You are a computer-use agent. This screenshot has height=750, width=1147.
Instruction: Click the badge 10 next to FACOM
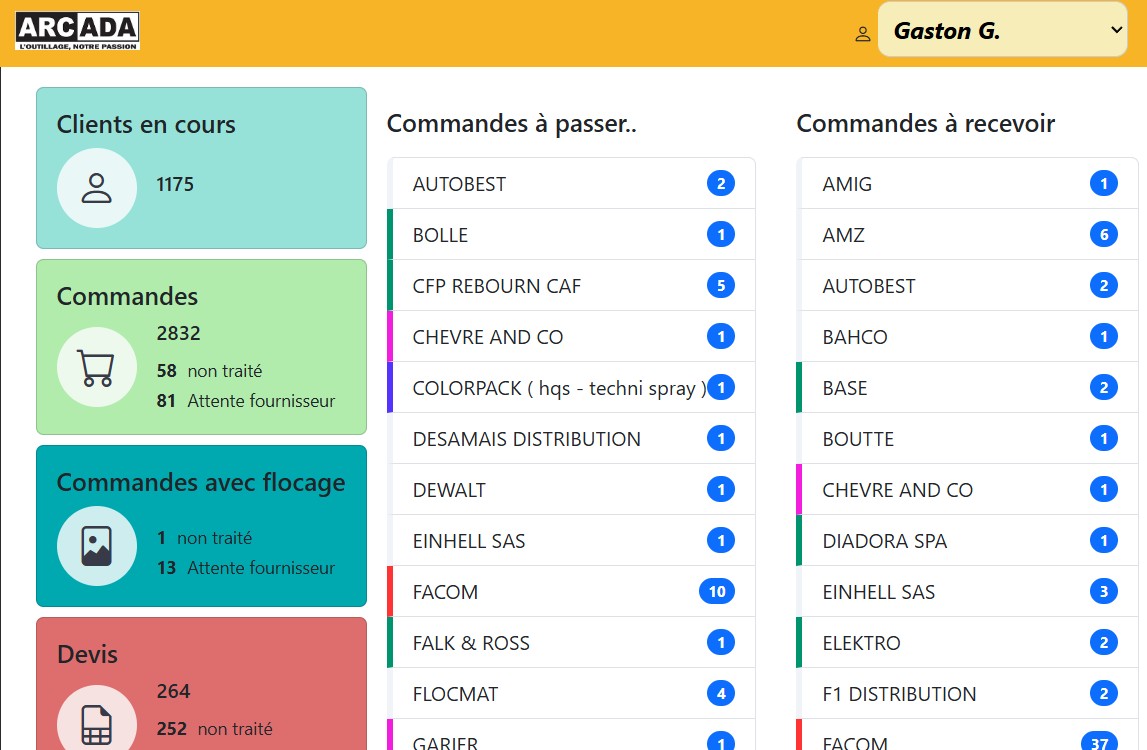(x=716, y=592)
